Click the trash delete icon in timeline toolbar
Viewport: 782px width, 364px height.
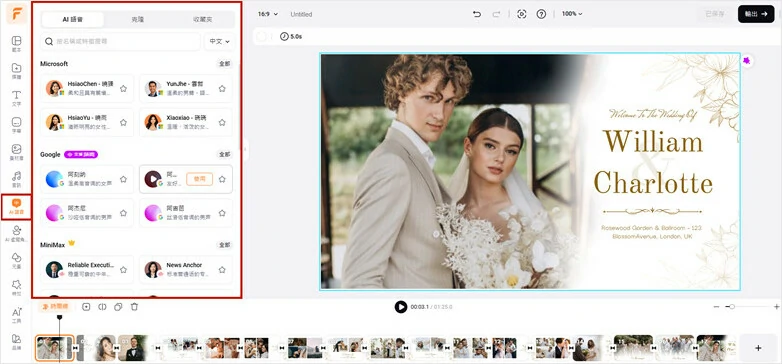point(134,307)
